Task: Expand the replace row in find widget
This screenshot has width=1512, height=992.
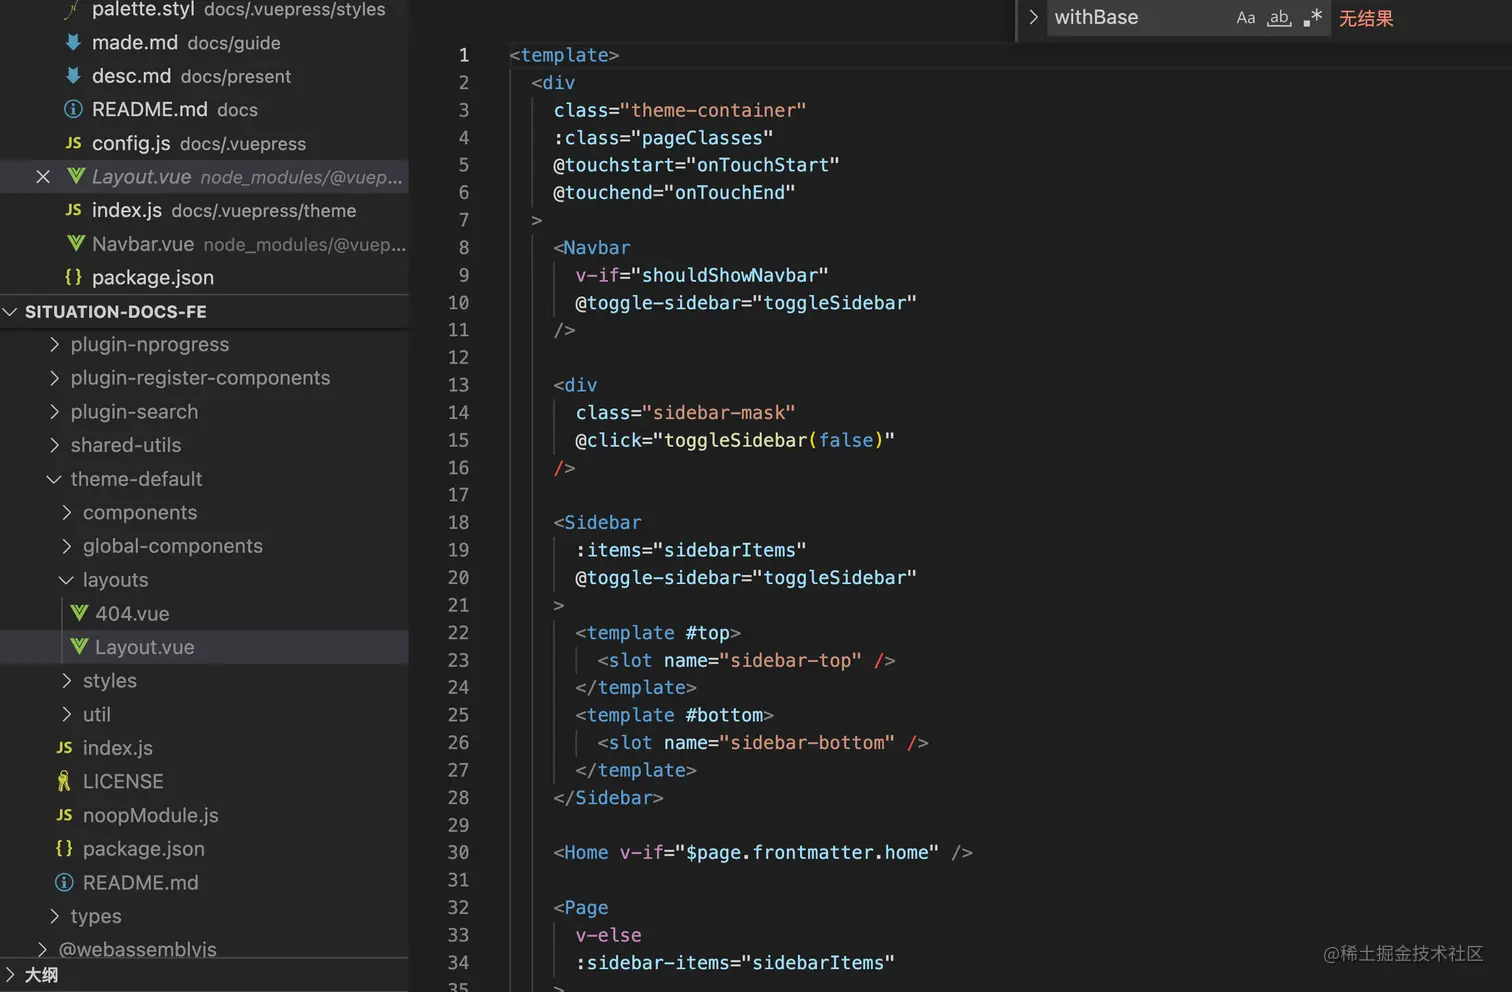Action: click(1033, 17)
